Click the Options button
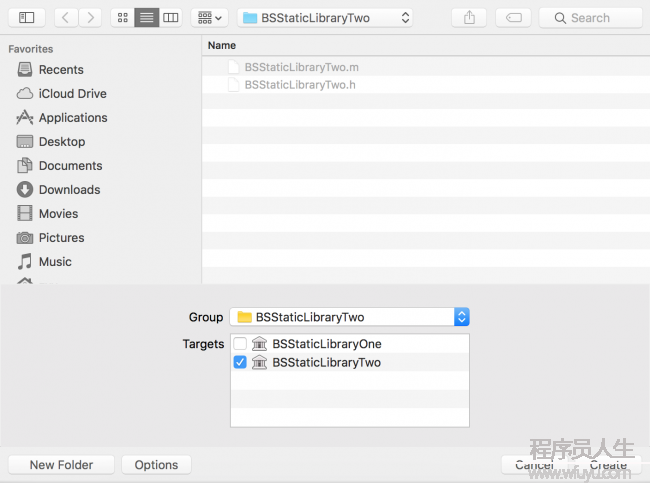The image size is (650, 483). pyautogui.click(x=156, y=465)
